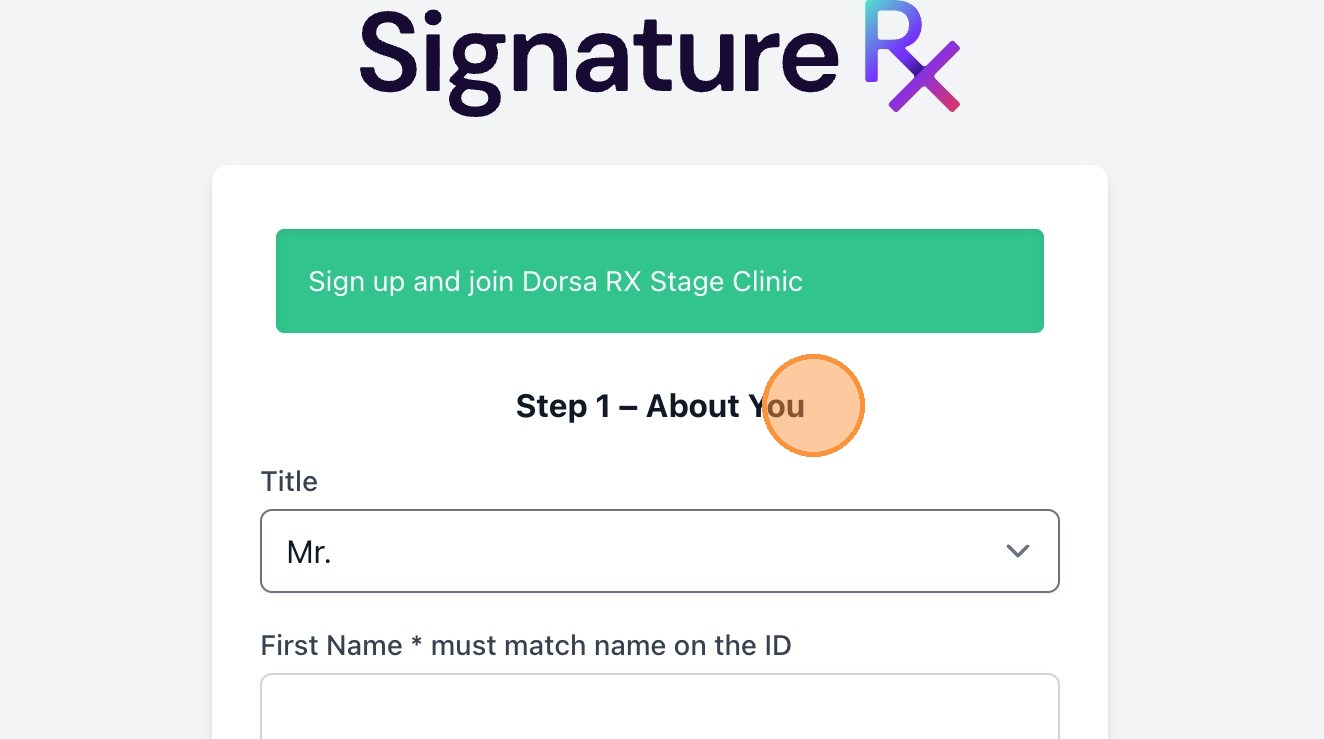Click the 'About' word in step heading
The width and height of the screenshot is (1324, 739).
coord(691,406)
